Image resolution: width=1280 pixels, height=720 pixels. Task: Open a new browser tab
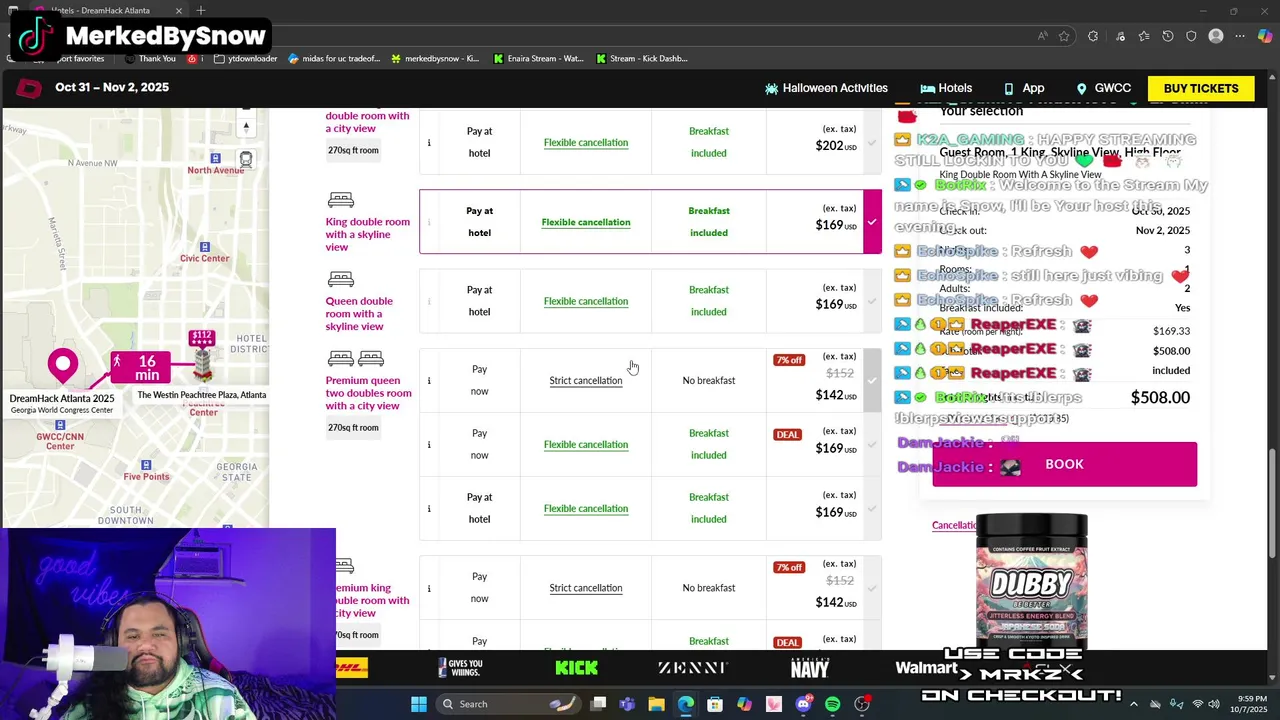pyautogui.click(x=201, y=10)
